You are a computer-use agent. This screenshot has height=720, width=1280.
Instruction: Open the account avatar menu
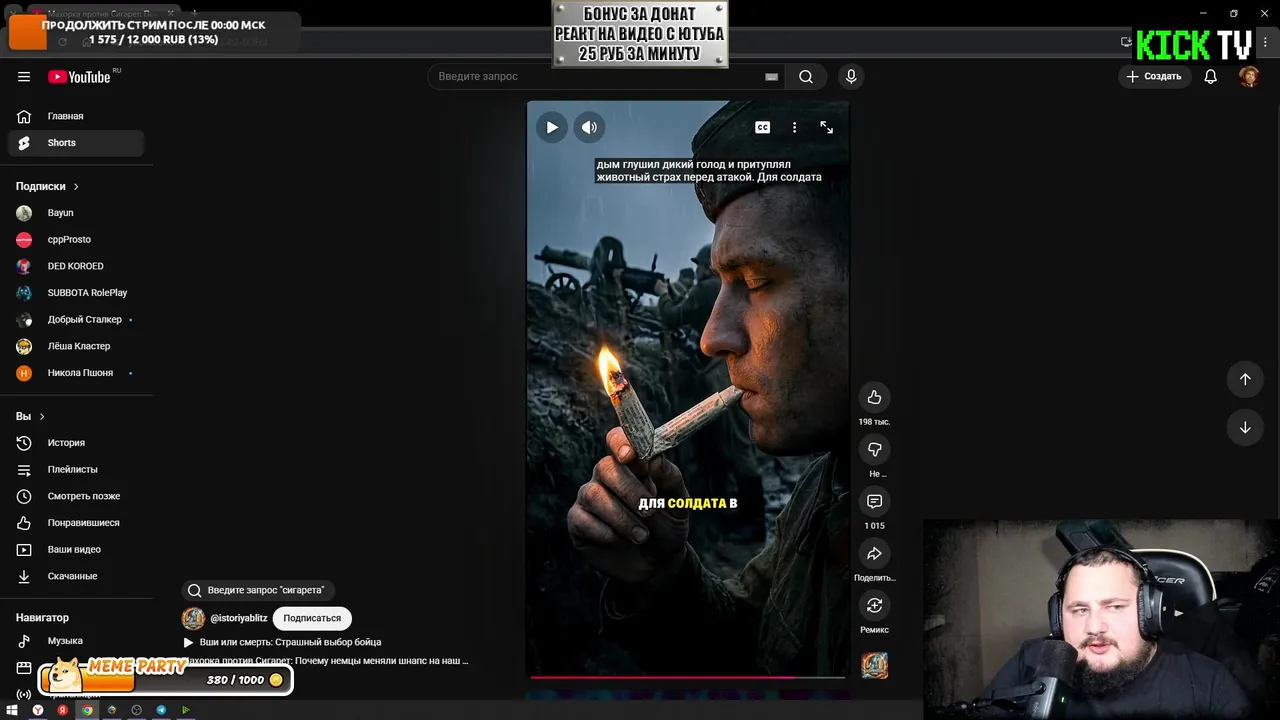click(x=1249, y=77)
